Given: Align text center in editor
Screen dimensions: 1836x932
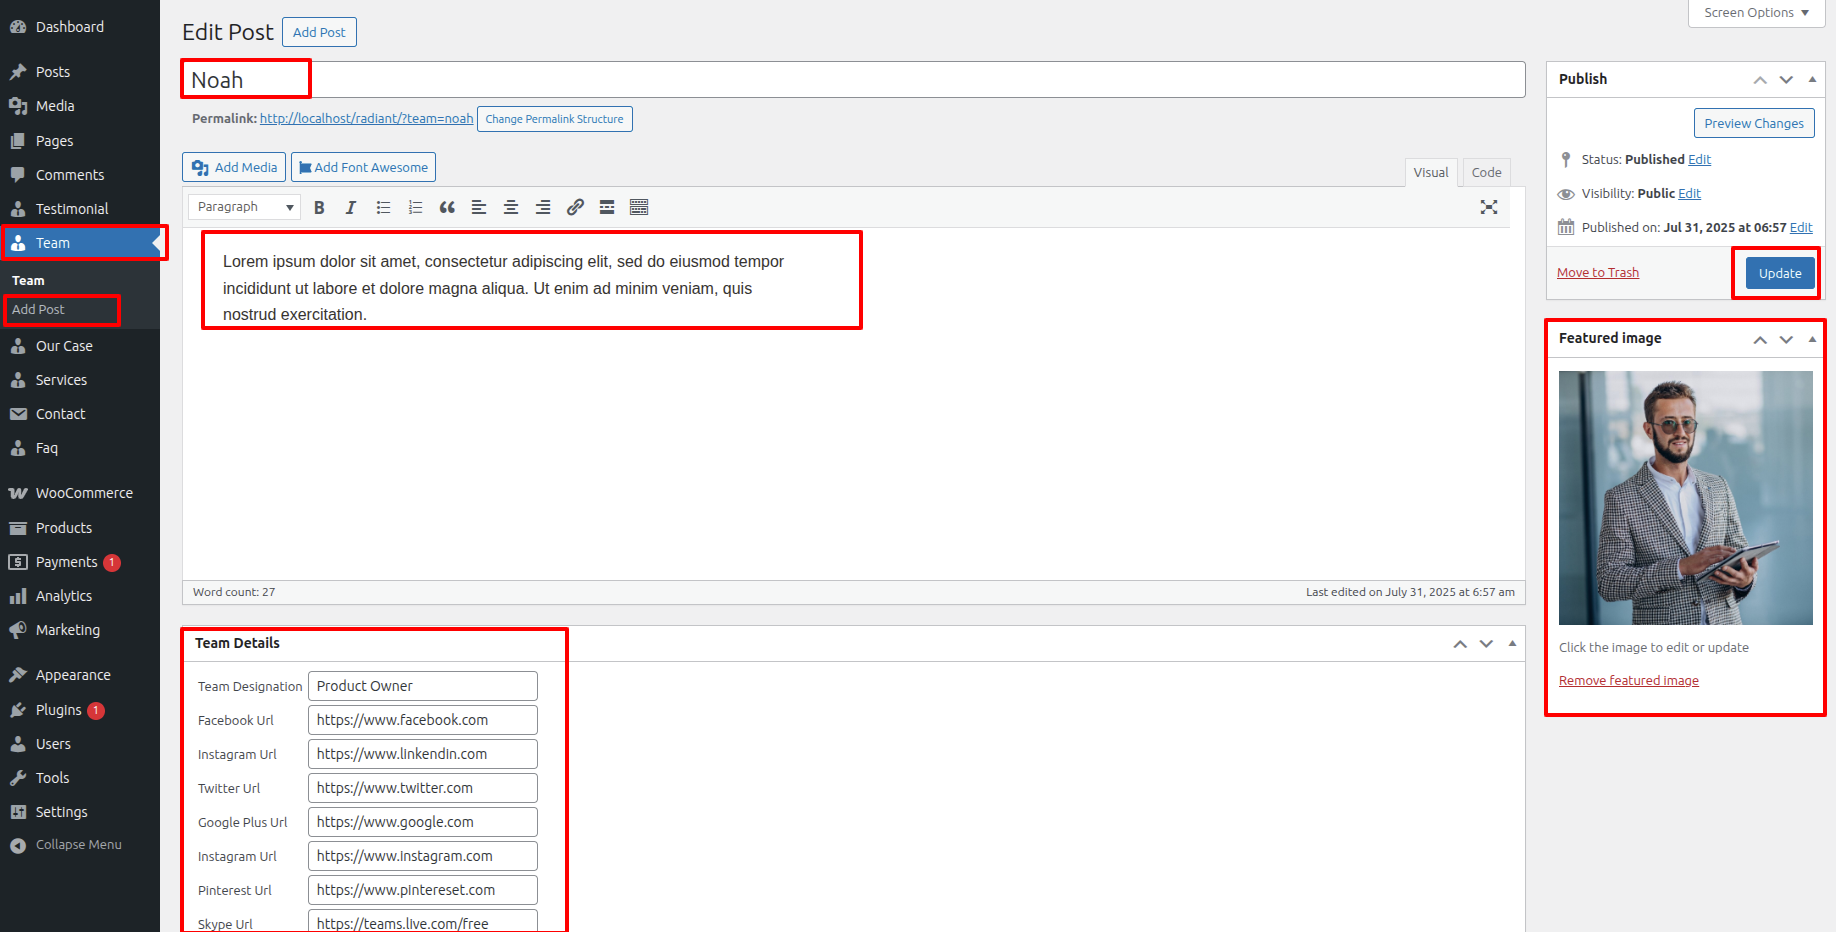Looking at the screenshot, I should pos(511,207).
